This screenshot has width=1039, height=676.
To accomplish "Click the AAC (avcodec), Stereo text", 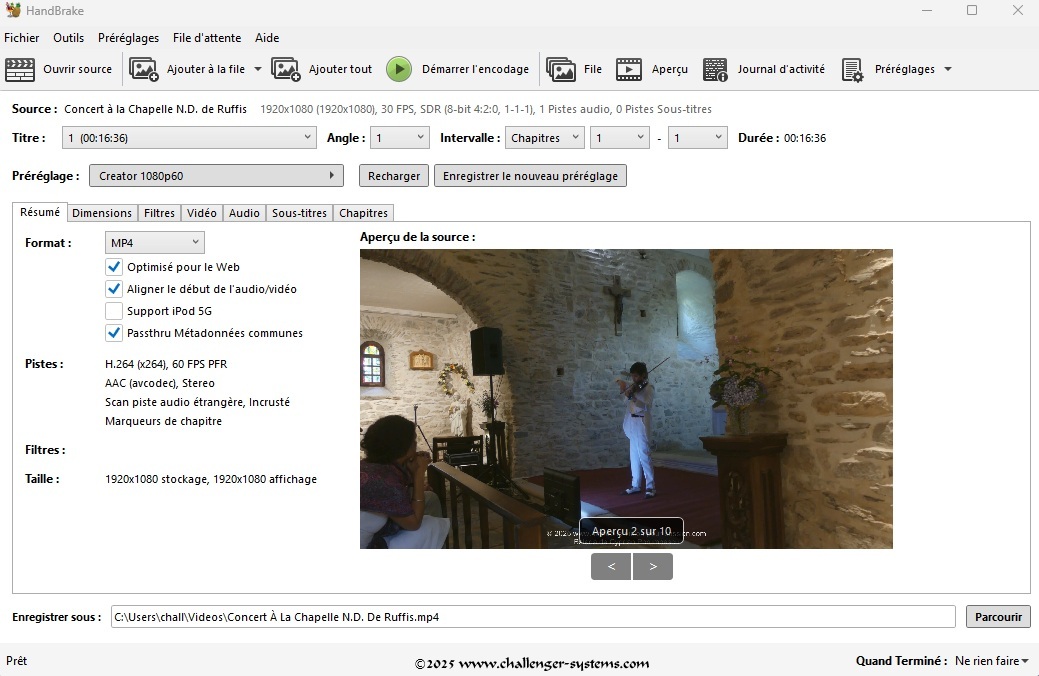I will [x=160, y=383].
